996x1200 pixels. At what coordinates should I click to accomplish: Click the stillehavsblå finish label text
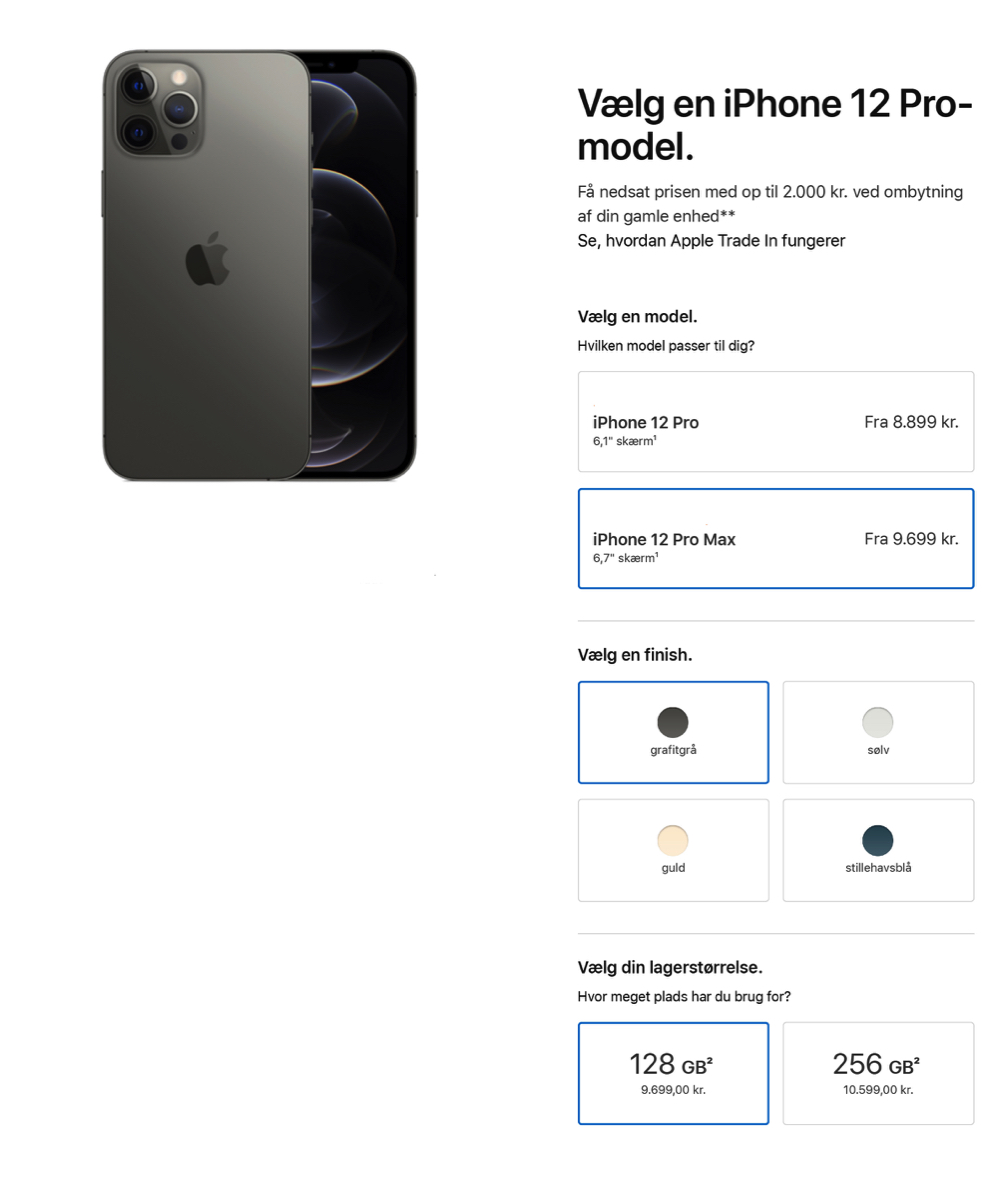(x=878, y=867)
